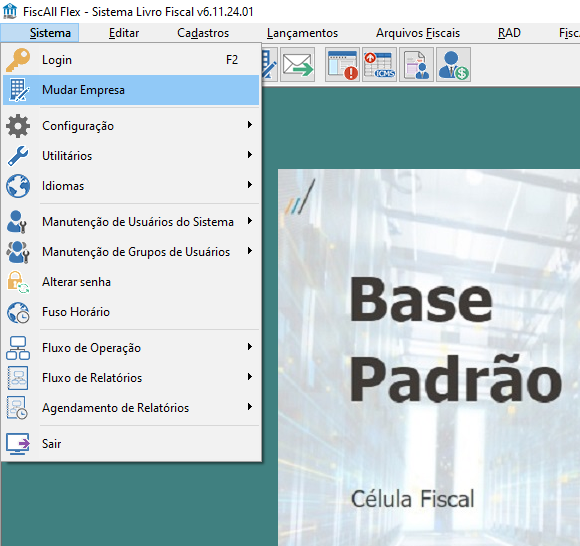This screenshot has width=580, height=546.
Task: Click the Mudar Empresa building icon
Action: tap(18, 90)
